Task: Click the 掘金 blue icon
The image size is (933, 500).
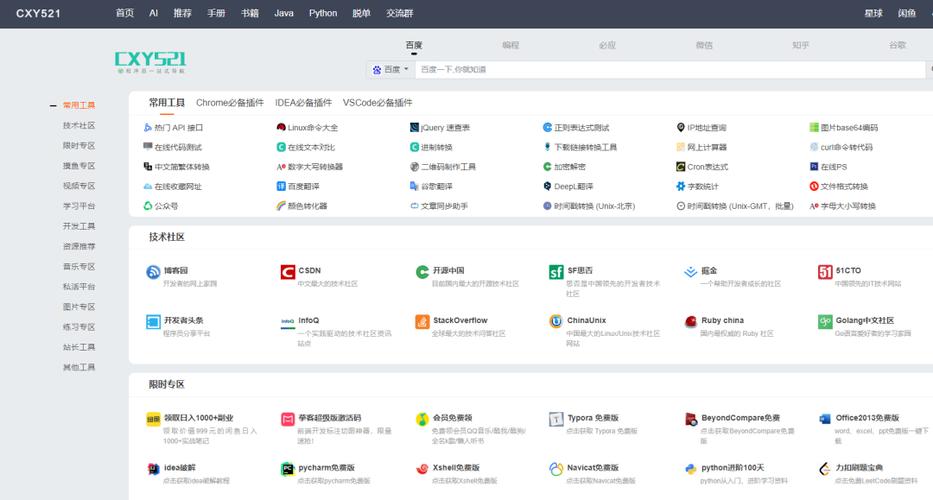Action: (690, 272)
